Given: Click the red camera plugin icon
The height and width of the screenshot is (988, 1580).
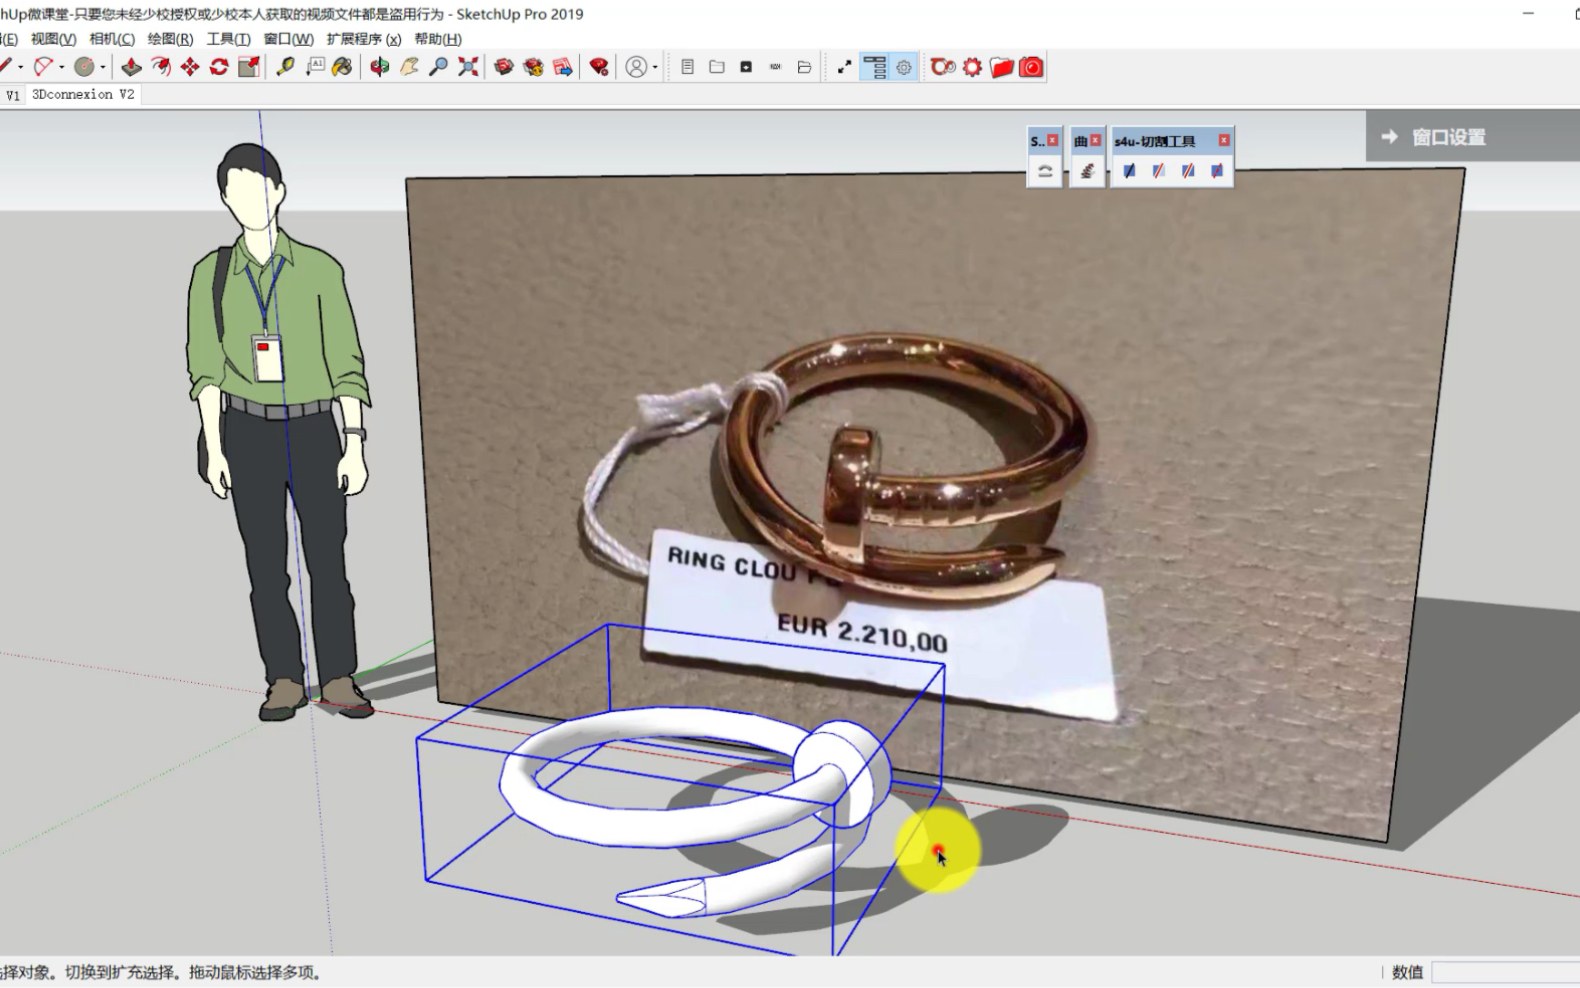Looking at the screenshot, I should [x=1031, y=67].
